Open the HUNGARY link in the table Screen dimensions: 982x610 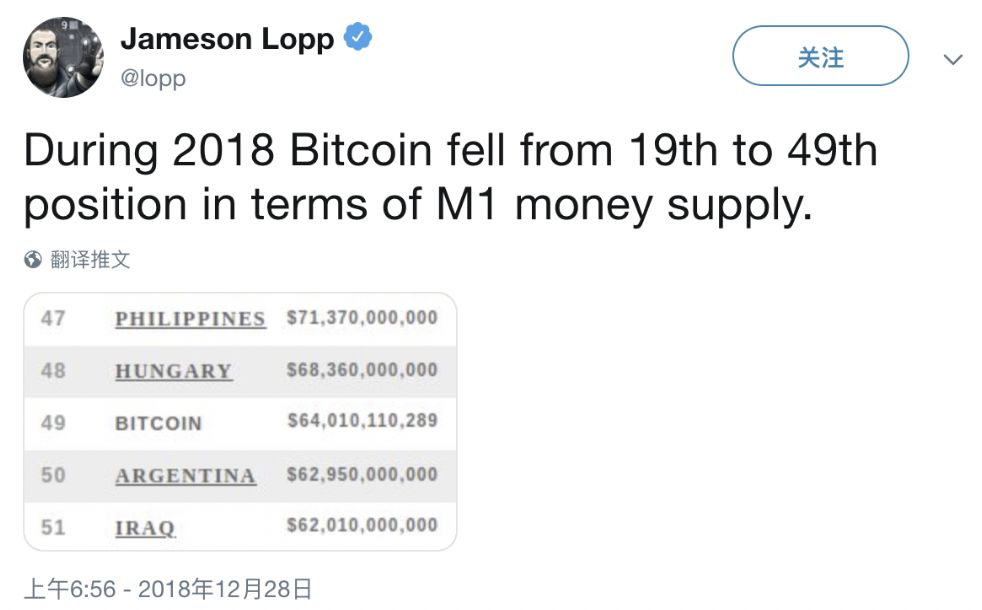tap(173, 371)
